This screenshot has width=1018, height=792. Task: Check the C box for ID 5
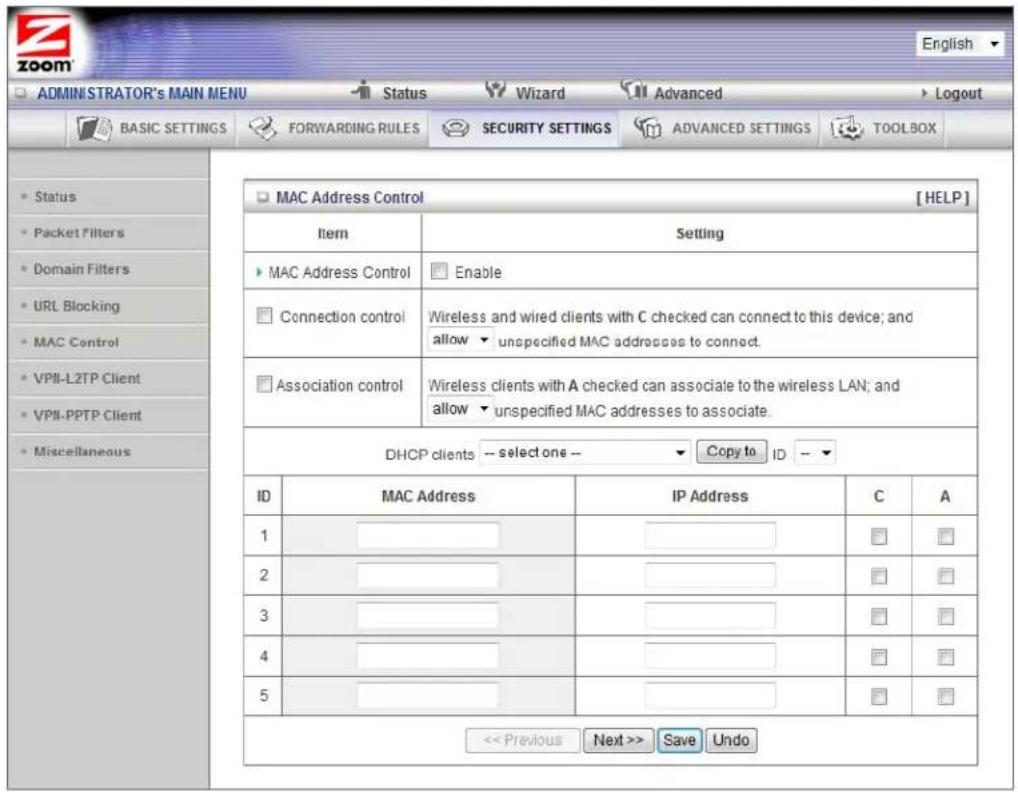coord(878,697)
